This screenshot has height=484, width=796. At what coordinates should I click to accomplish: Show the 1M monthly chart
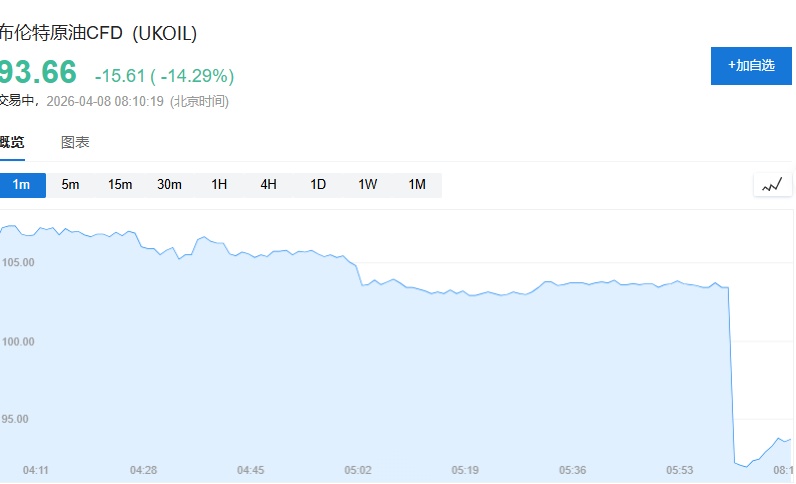click(x=417, y=185)
